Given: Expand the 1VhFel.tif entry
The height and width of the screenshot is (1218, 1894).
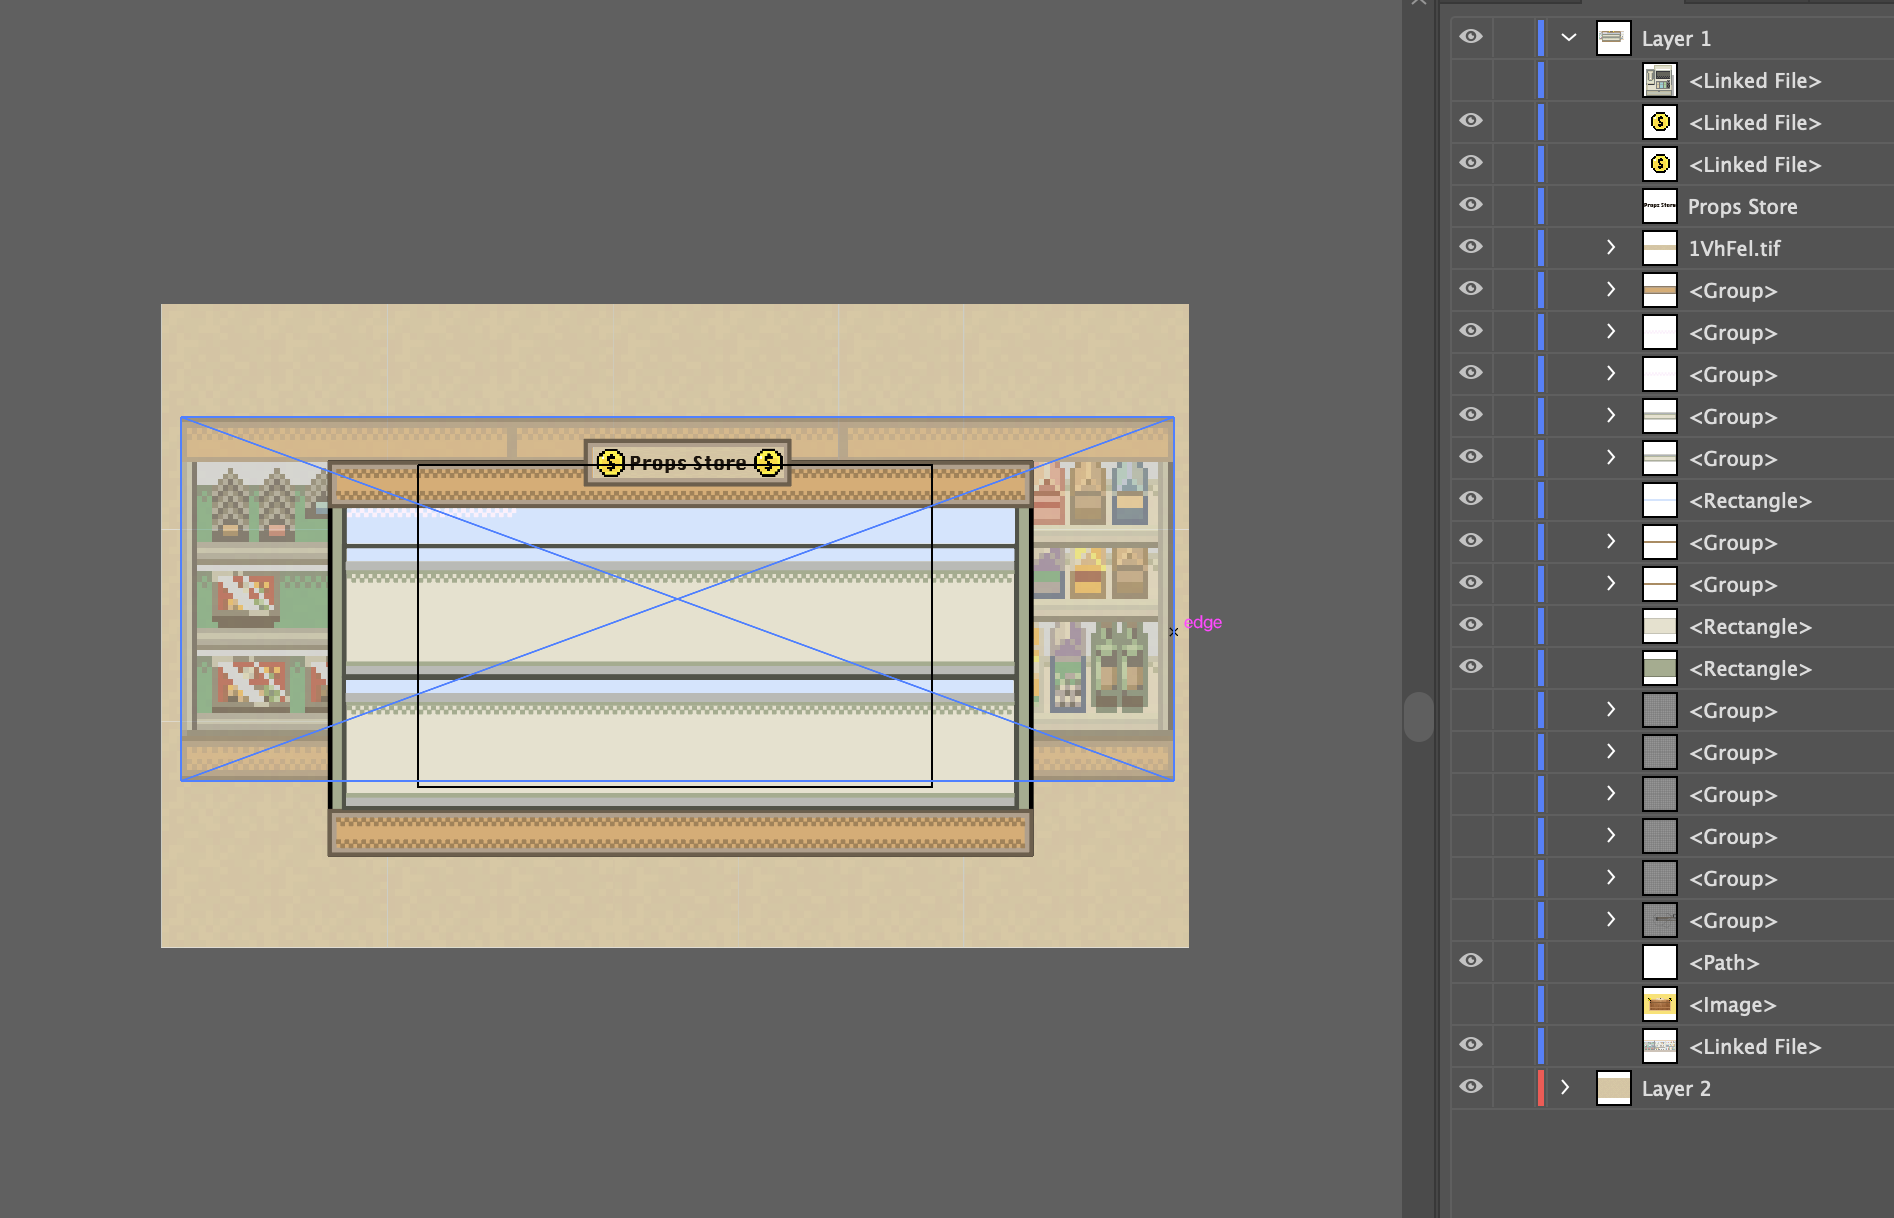Looking at the screenshot, I should coord(1610,247).
